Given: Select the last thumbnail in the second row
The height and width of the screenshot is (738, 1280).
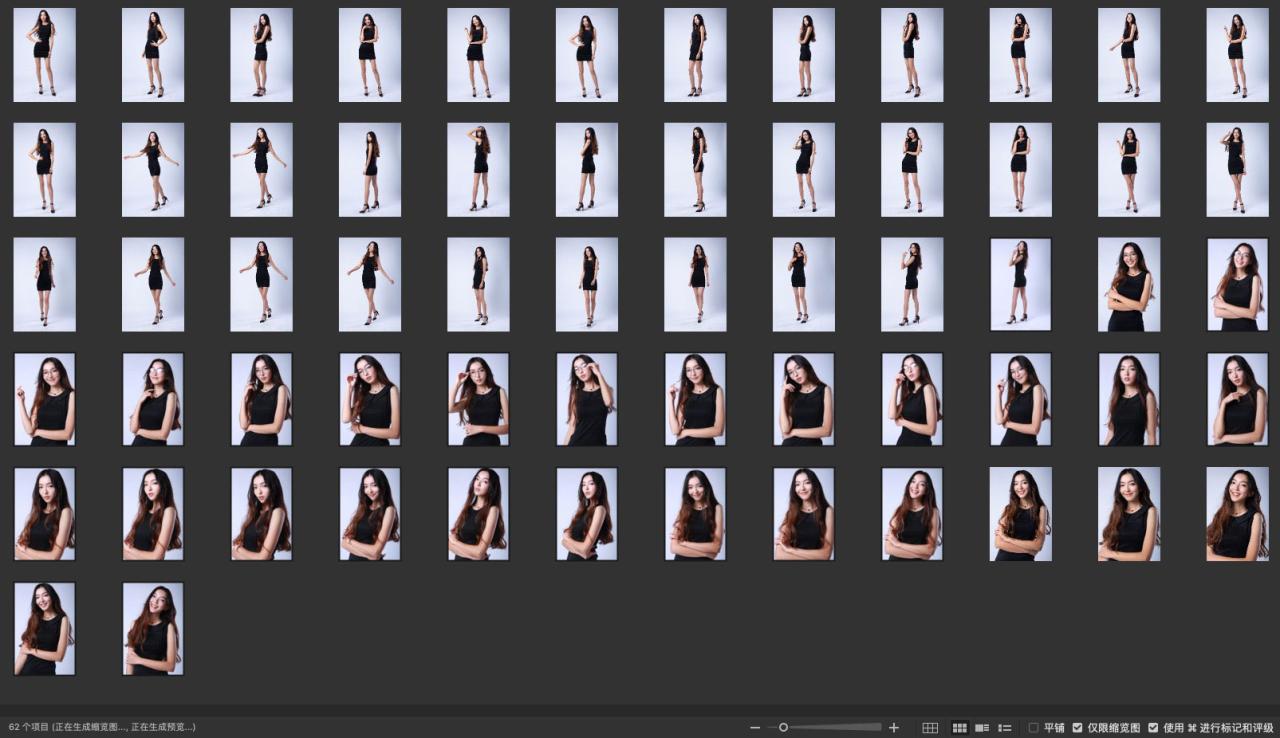Looking at the screenshot, I should pyautogui.click(x=1237, y=169).
